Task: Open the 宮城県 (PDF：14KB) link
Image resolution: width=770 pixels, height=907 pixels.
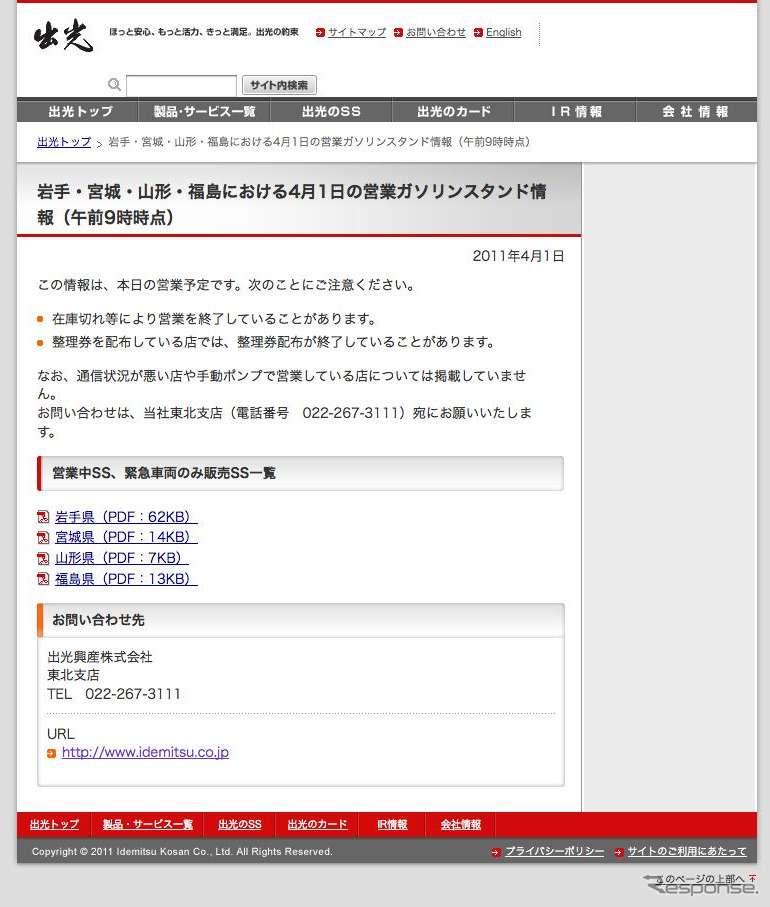Action: pyautogui.click(x=125, y=538)
